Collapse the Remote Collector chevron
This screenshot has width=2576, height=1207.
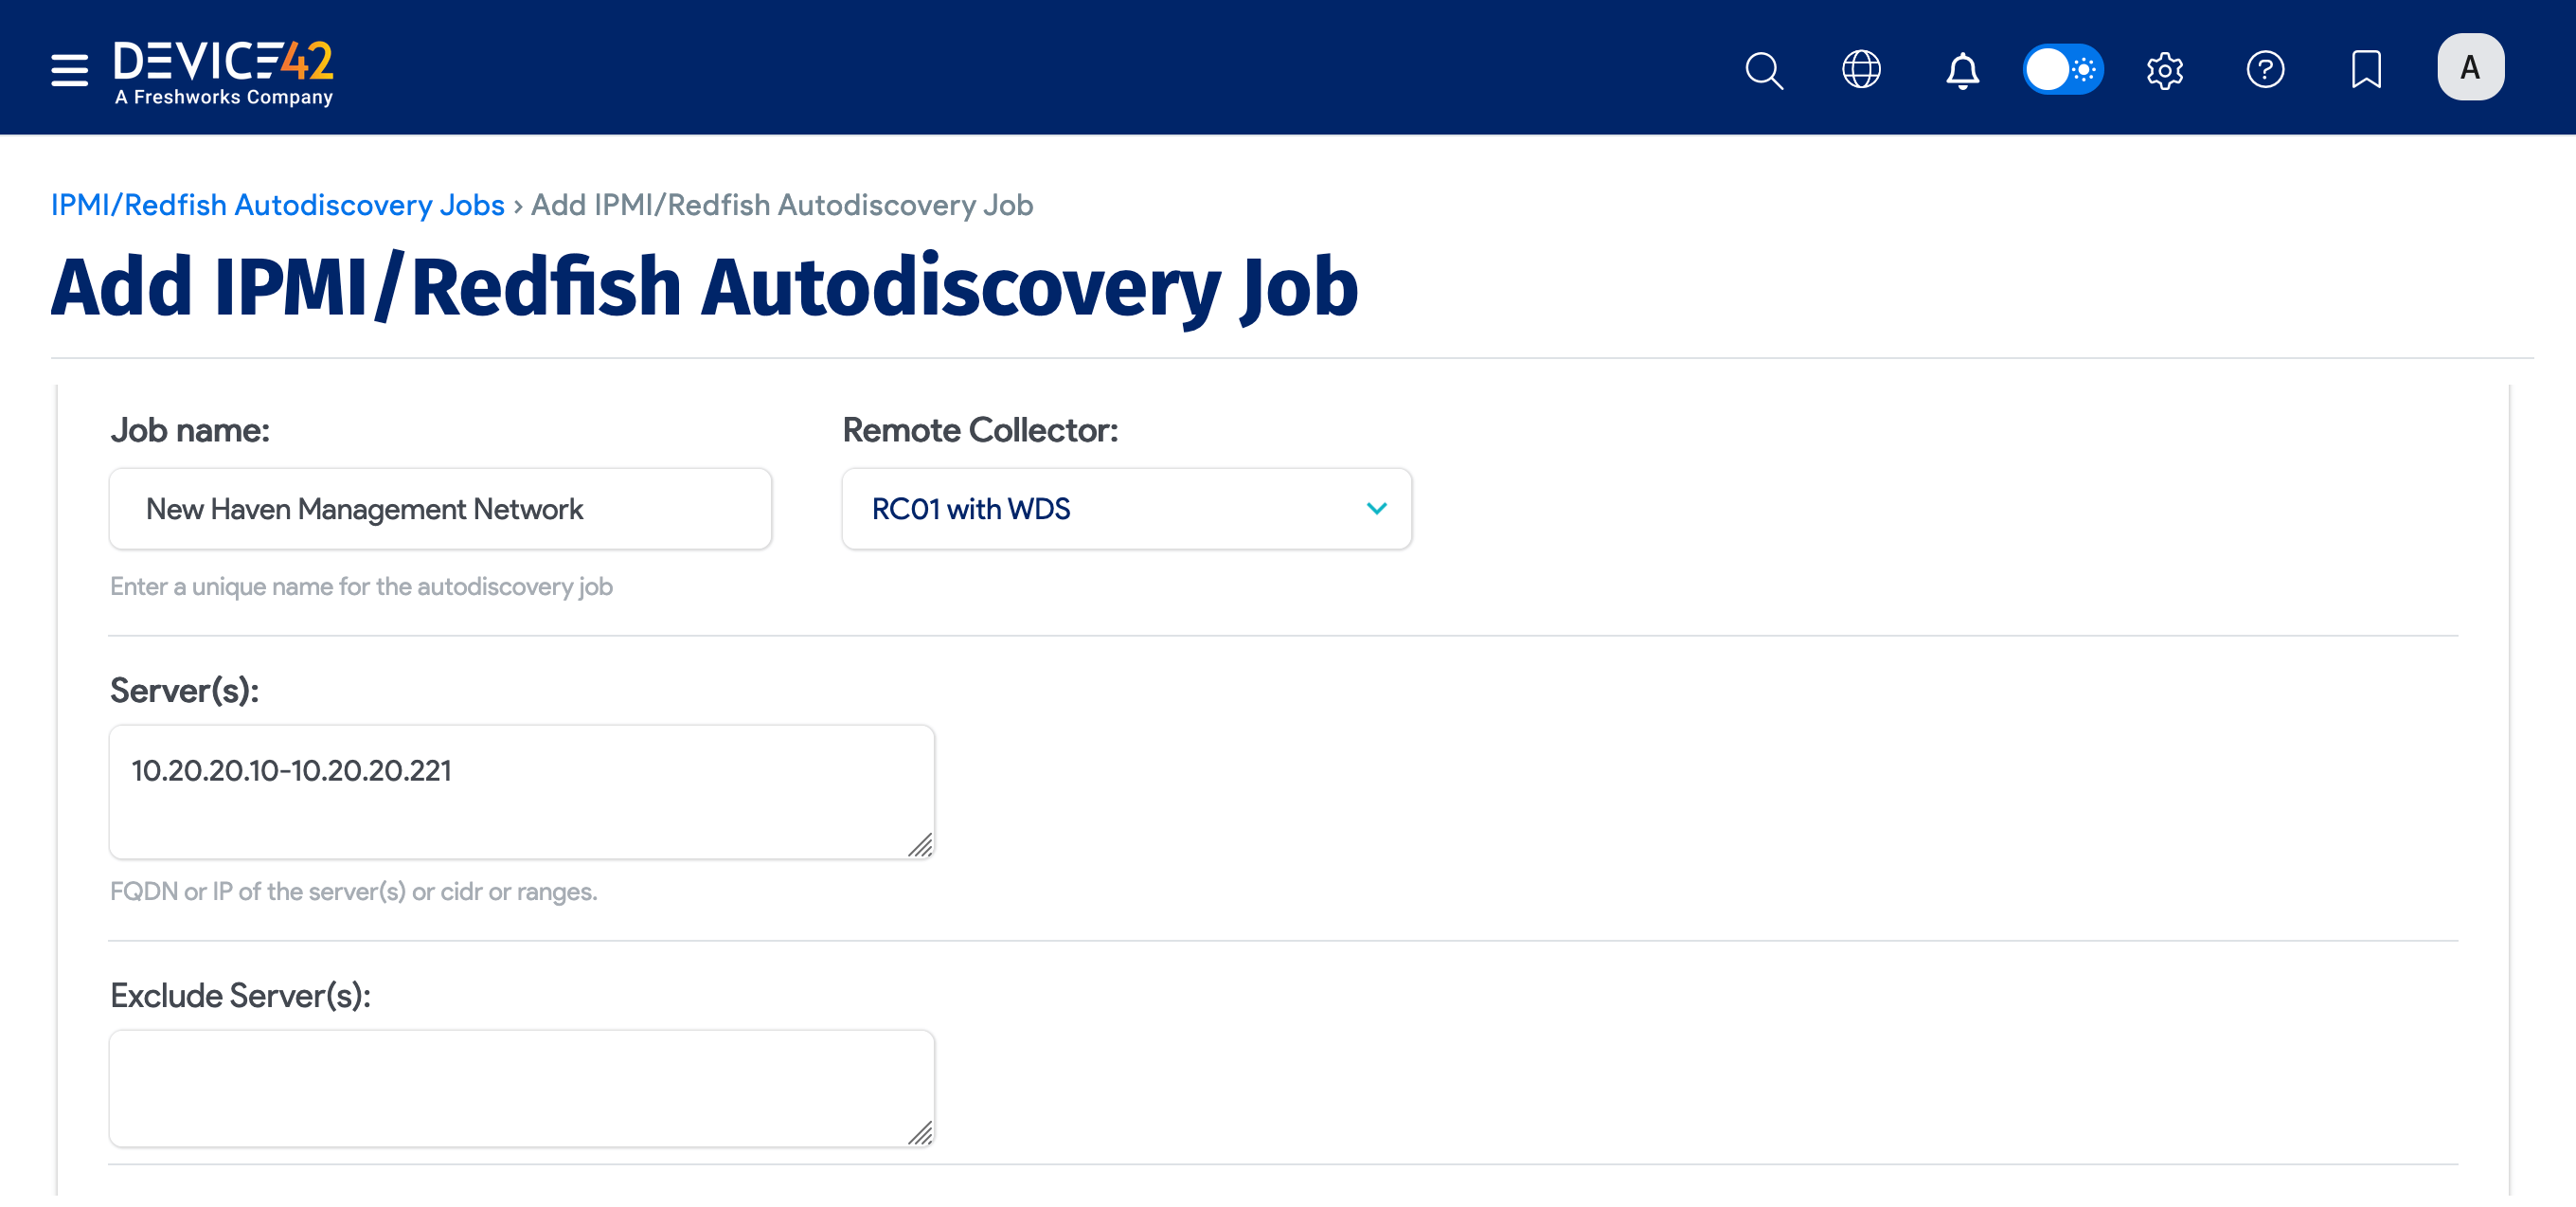pos(1376,508)
